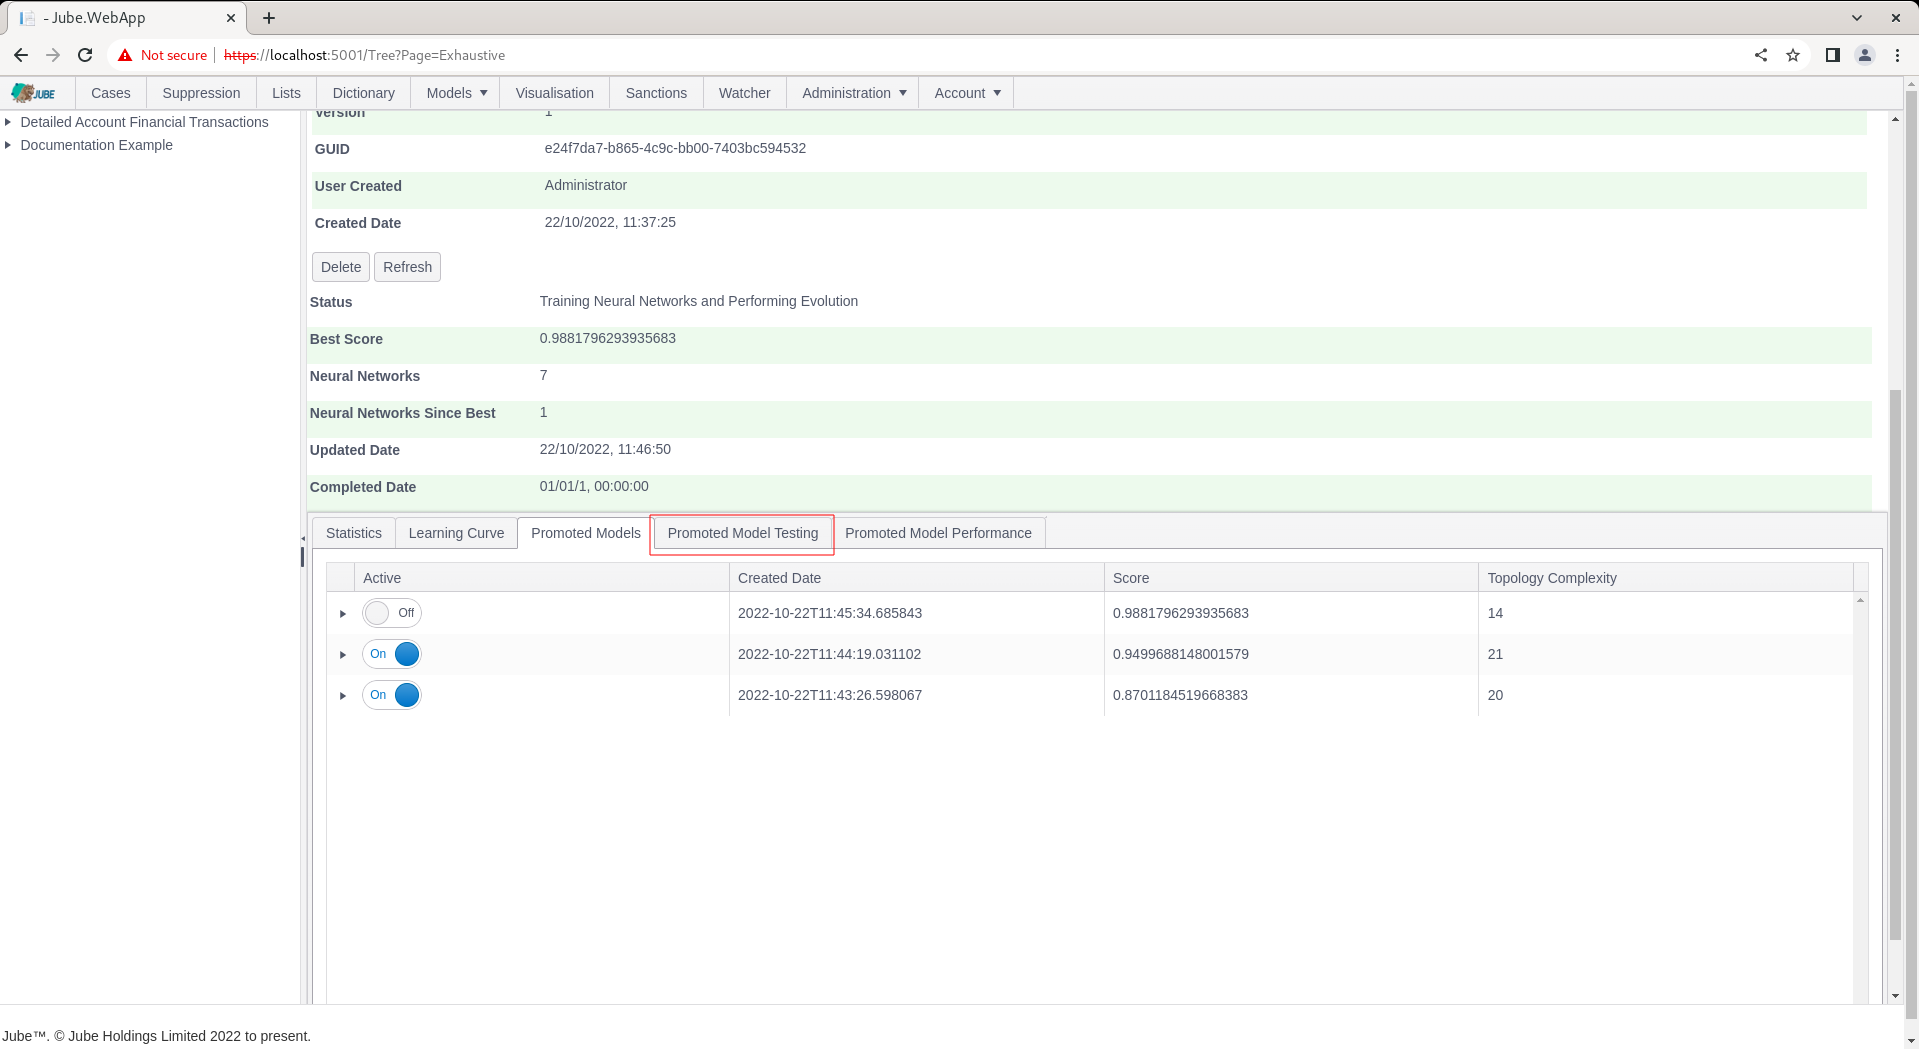Expand row created 11:43:26.598067
The height and width of the screenshot is (1049, 1919).
pos(343,696)
